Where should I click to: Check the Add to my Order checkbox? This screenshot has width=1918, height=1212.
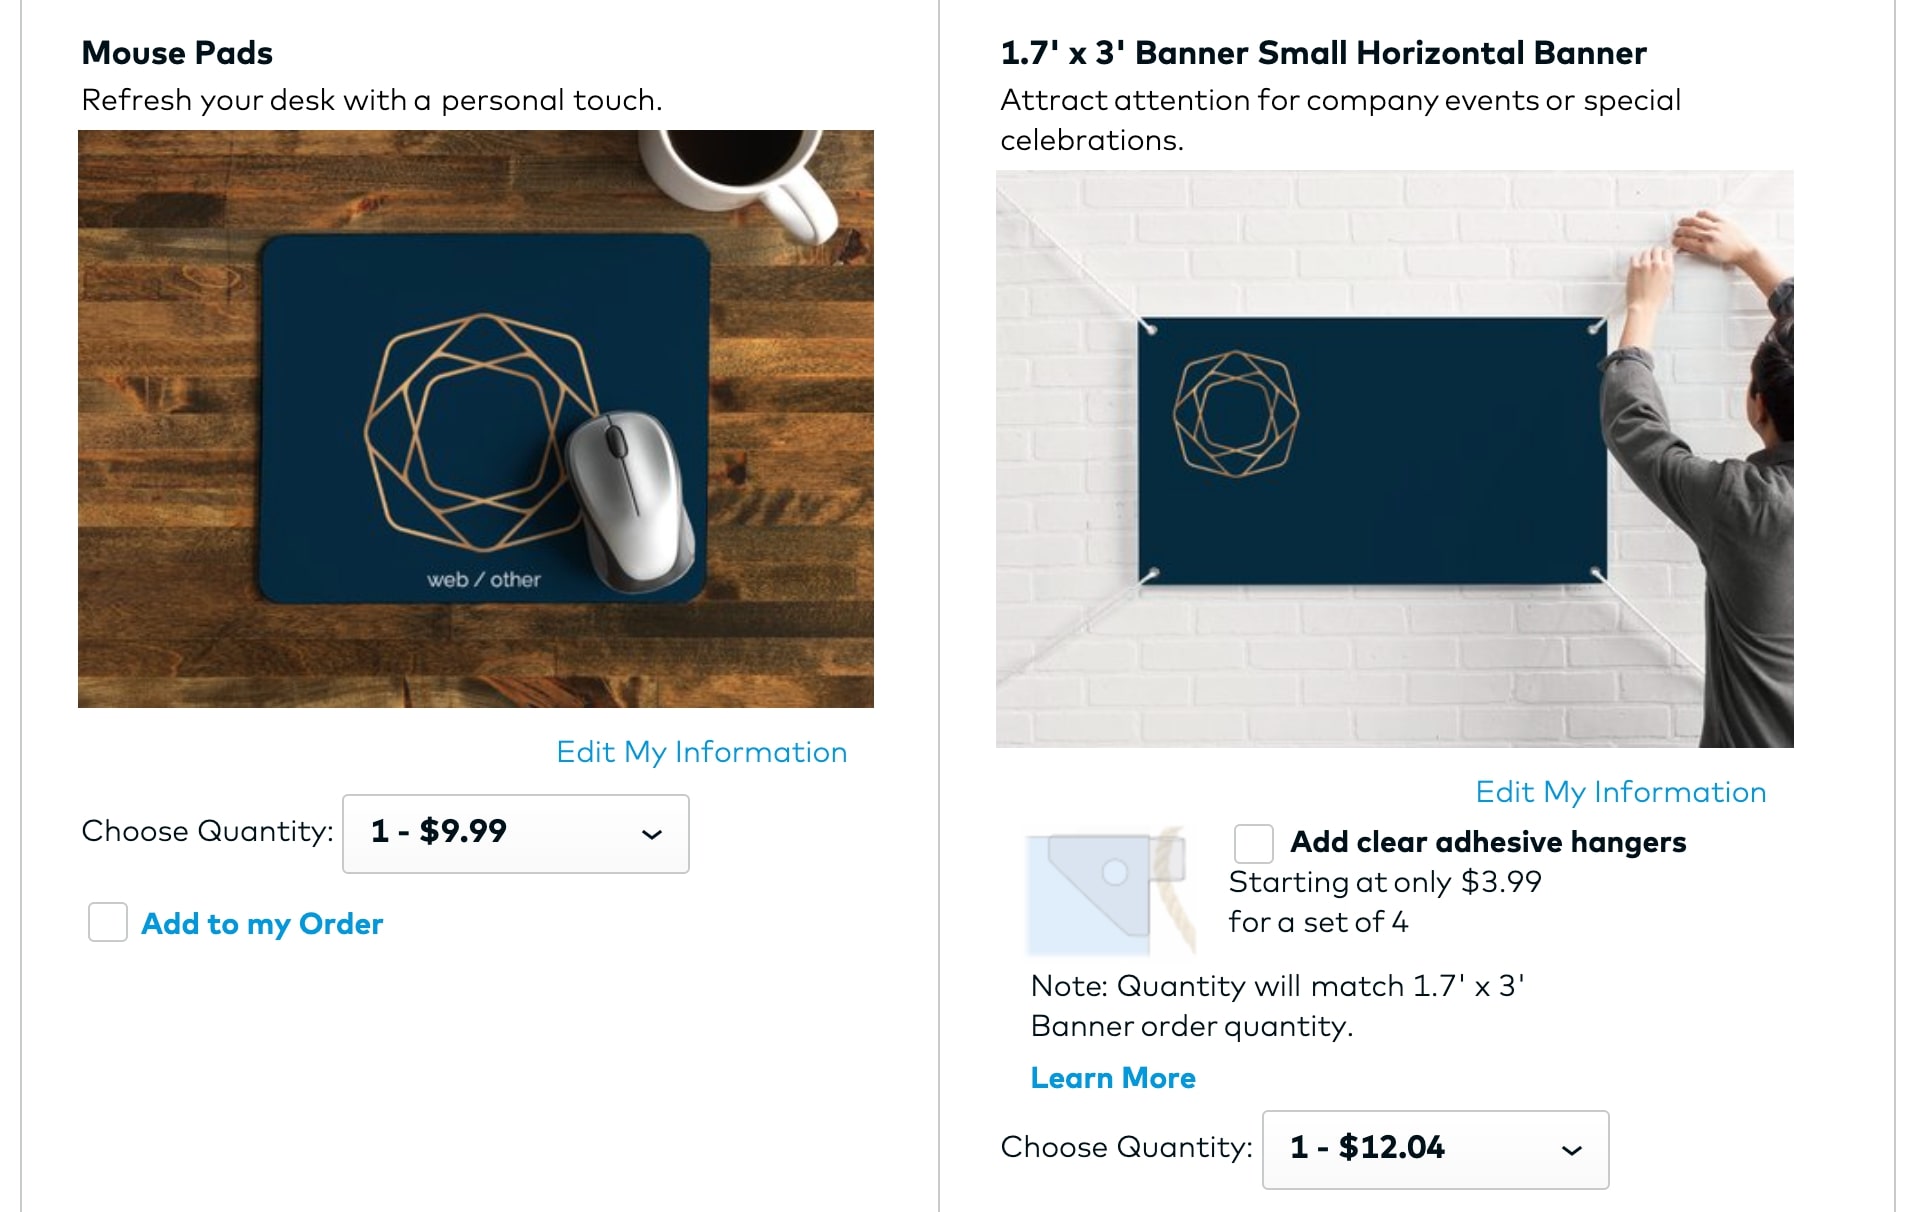108,922
